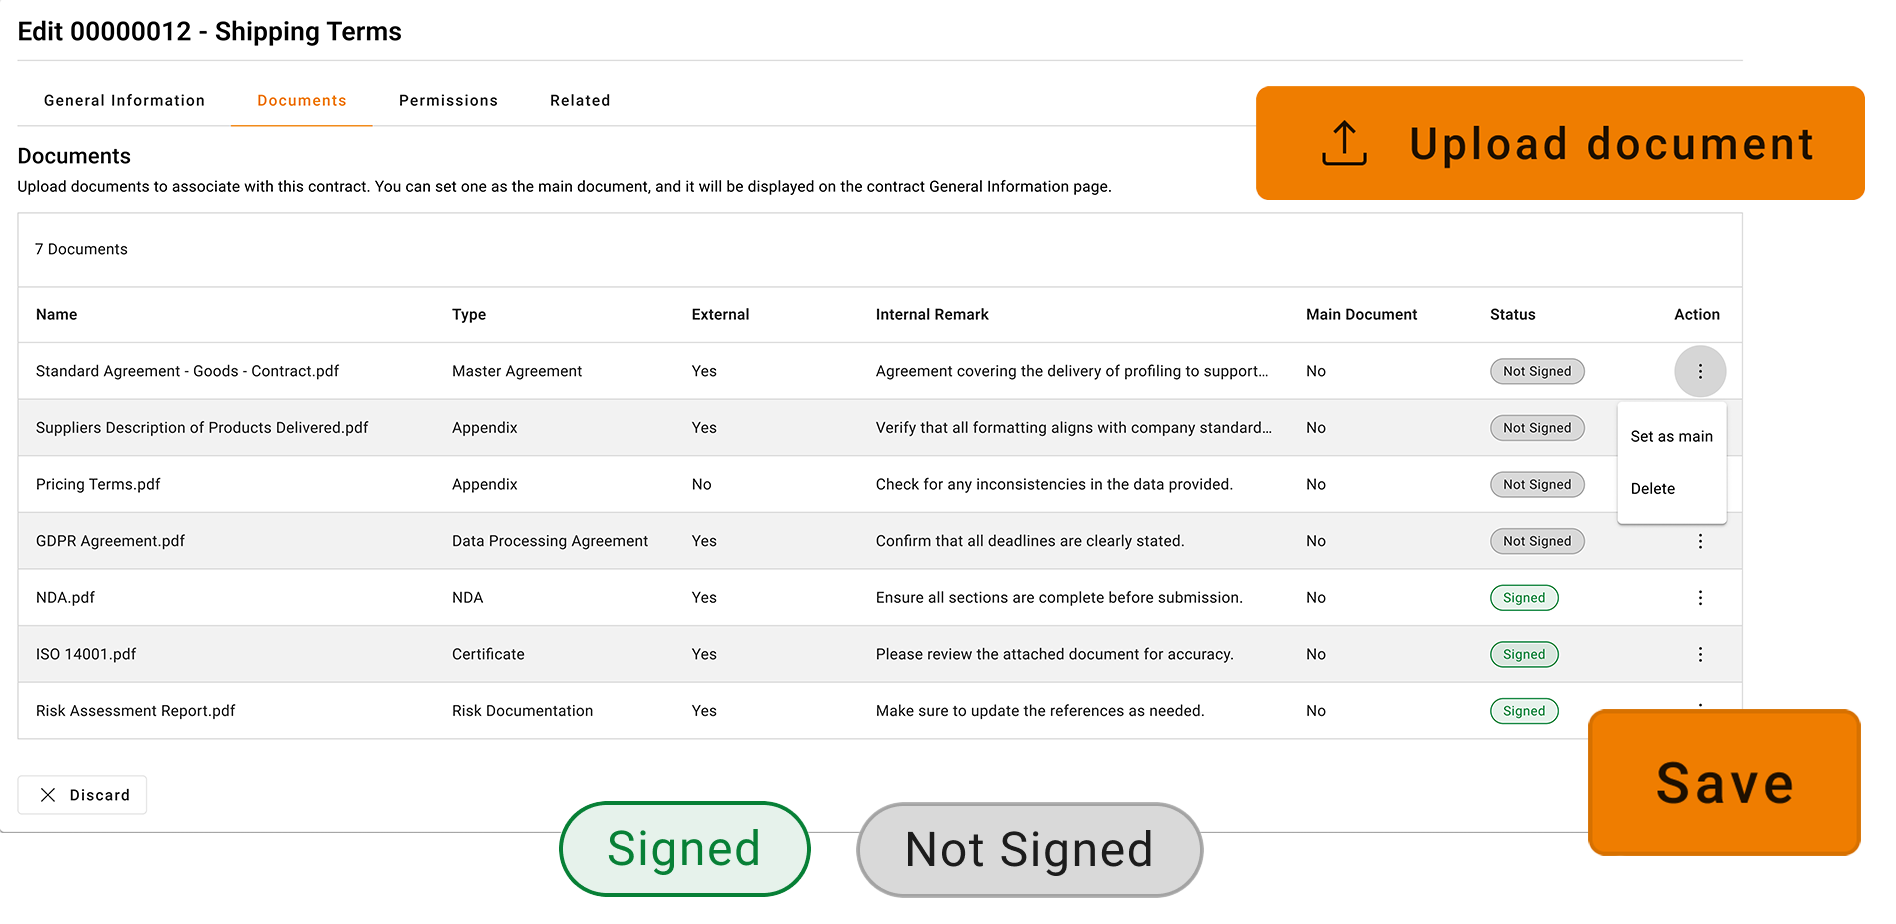This screenshot has width=1896, height=924.
Task: Click the upload arrow icon
Action: click(x=1344, y=143)
